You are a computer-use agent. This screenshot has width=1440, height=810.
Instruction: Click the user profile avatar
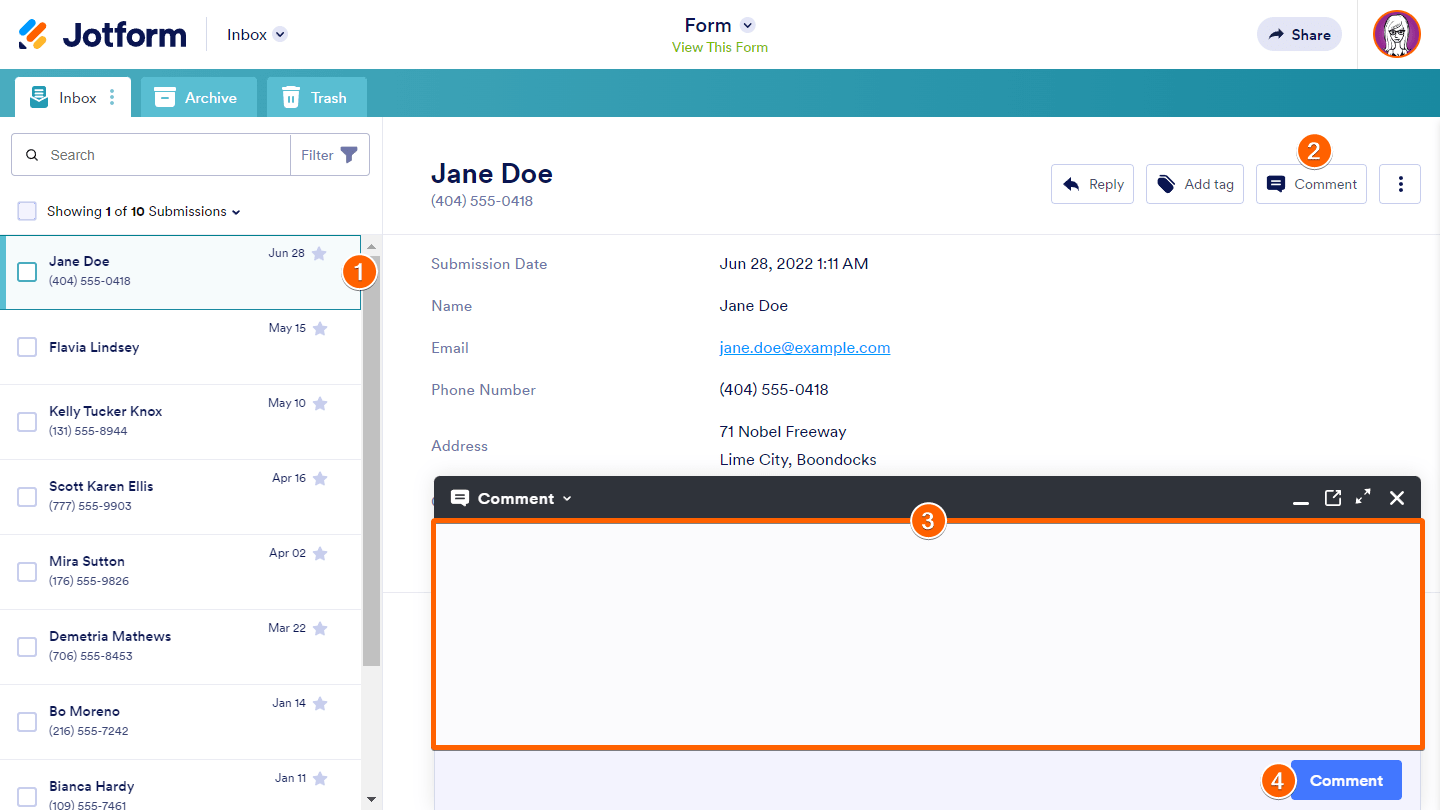tap(1396, 34)
